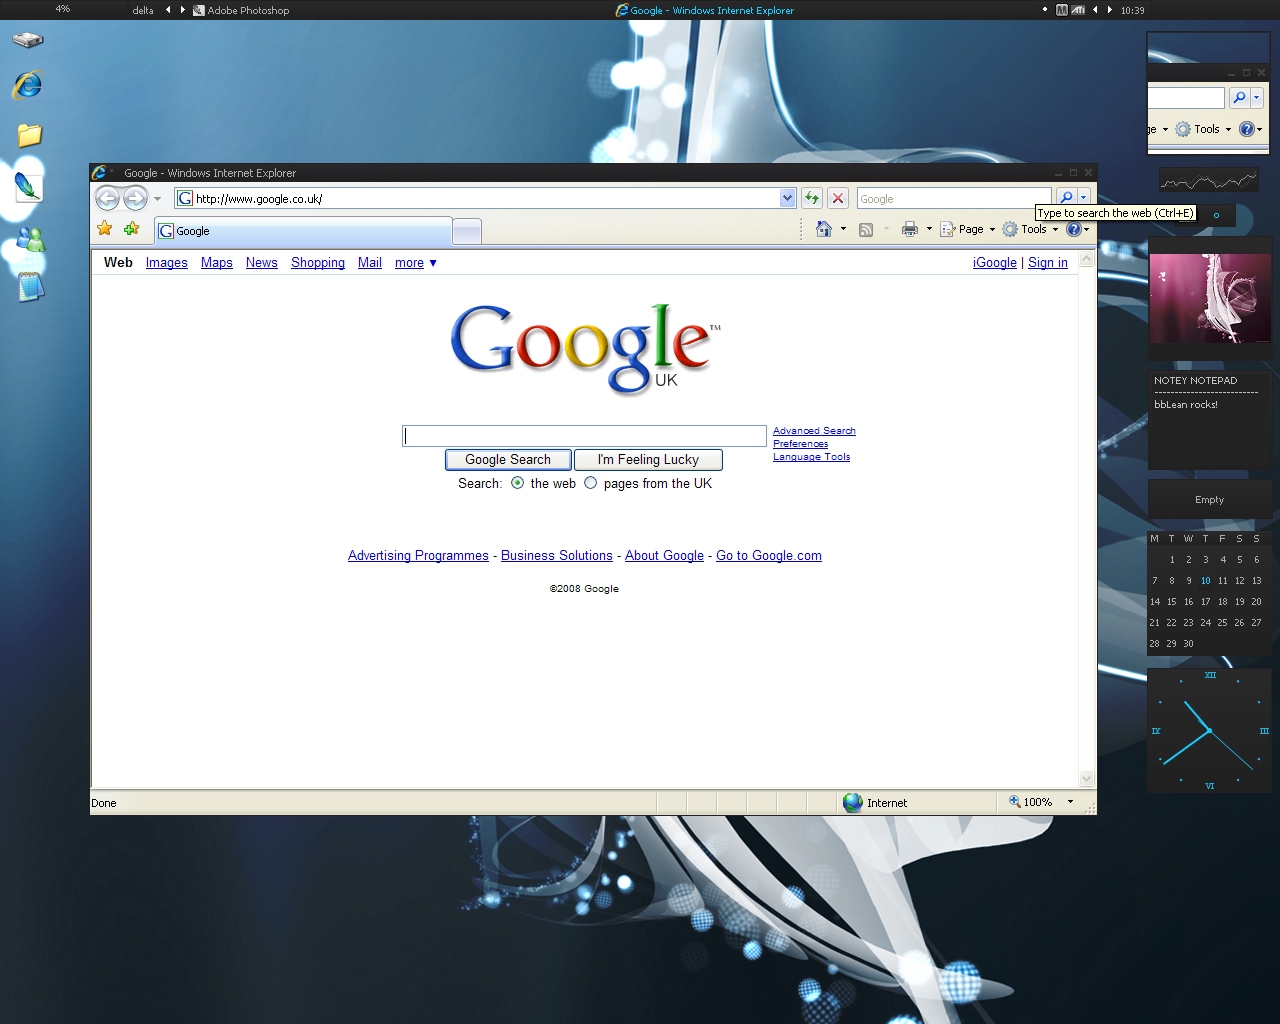Viewport: 1280px width, 1024px height.
Task: Click the Internet security zone globe icon
Action: click(x=853, y=802)
